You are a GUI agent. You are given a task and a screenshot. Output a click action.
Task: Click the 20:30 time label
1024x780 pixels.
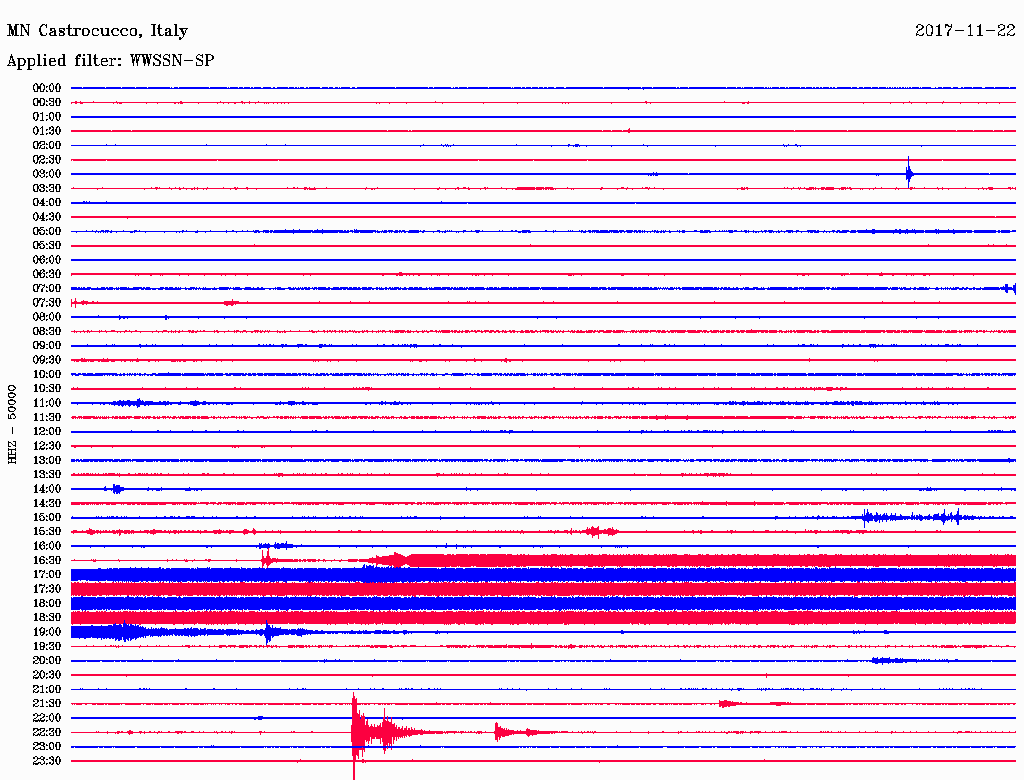pos(47,675)
